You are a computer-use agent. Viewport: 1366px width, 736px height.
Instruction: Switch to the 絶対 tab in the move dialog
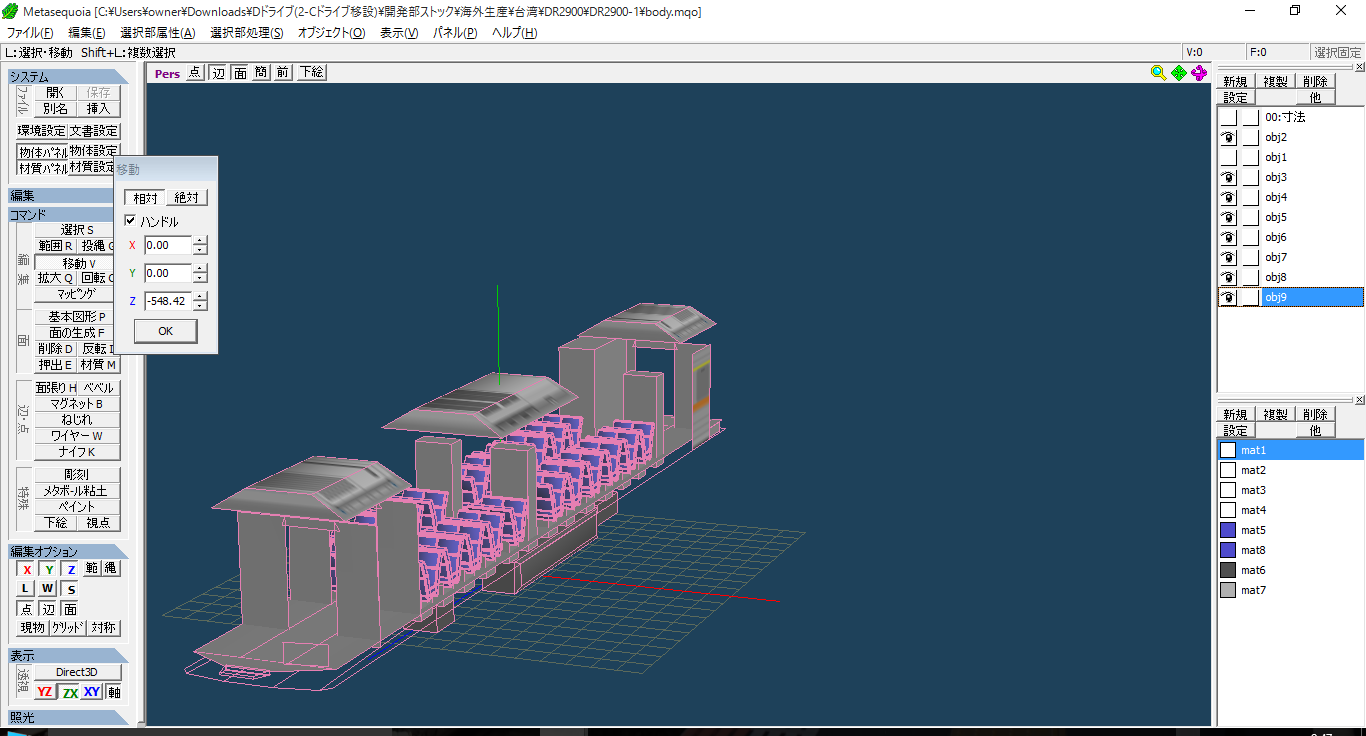click(x=186, y=198)
